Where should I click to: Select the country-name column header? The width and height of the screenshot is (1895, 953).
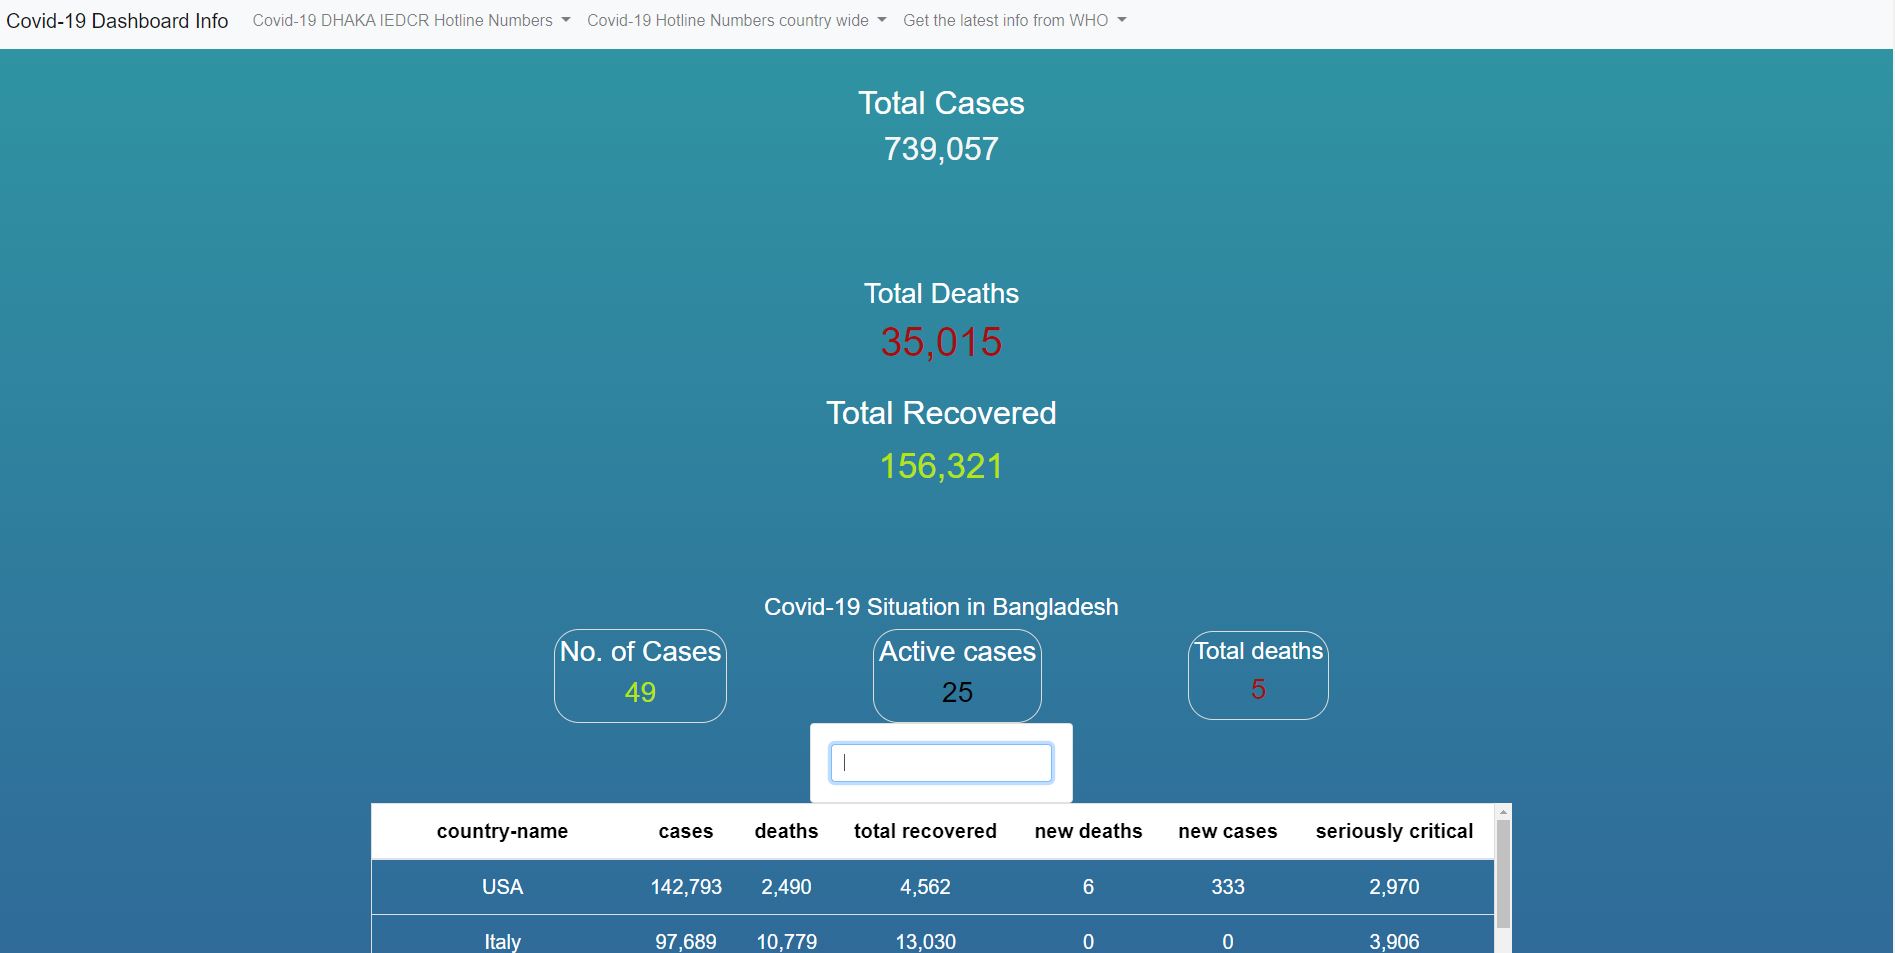click(502, 831)
